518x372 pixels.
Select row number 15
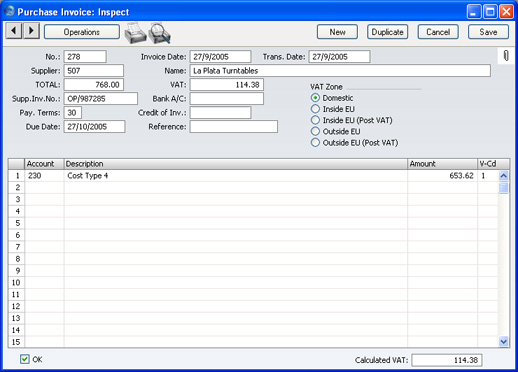click(17, 342)
